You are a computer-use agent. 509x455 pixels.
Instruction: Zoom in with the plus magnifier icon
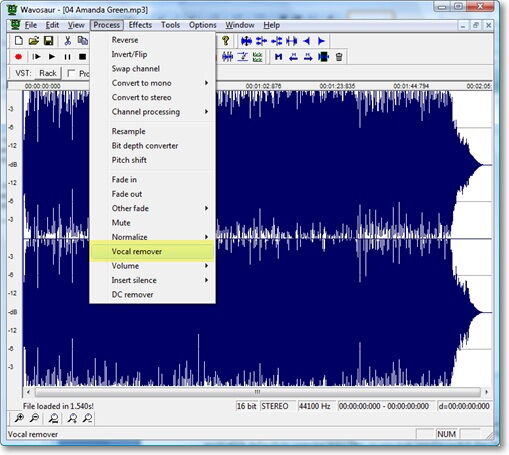click(x=19, y=418)
